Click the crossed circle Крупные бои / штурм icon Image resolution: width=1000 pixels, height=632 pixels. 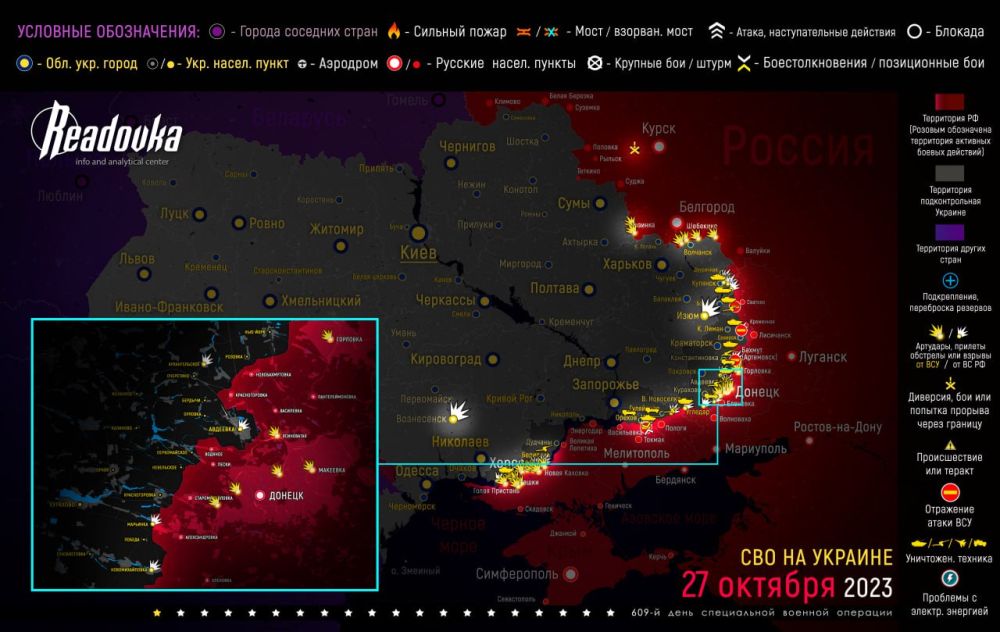click(594, 63)
